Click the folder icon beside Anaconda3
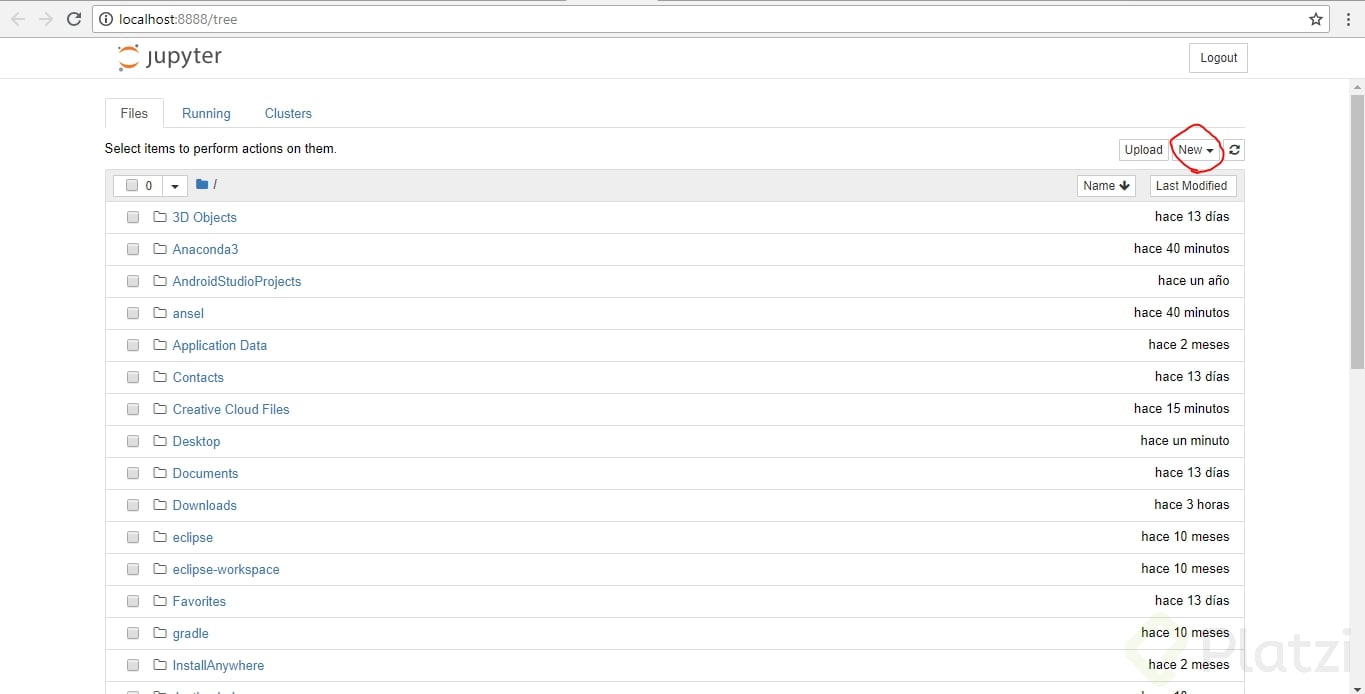The width and height of the screenshot is (1365, 694). tap(160, 249)
